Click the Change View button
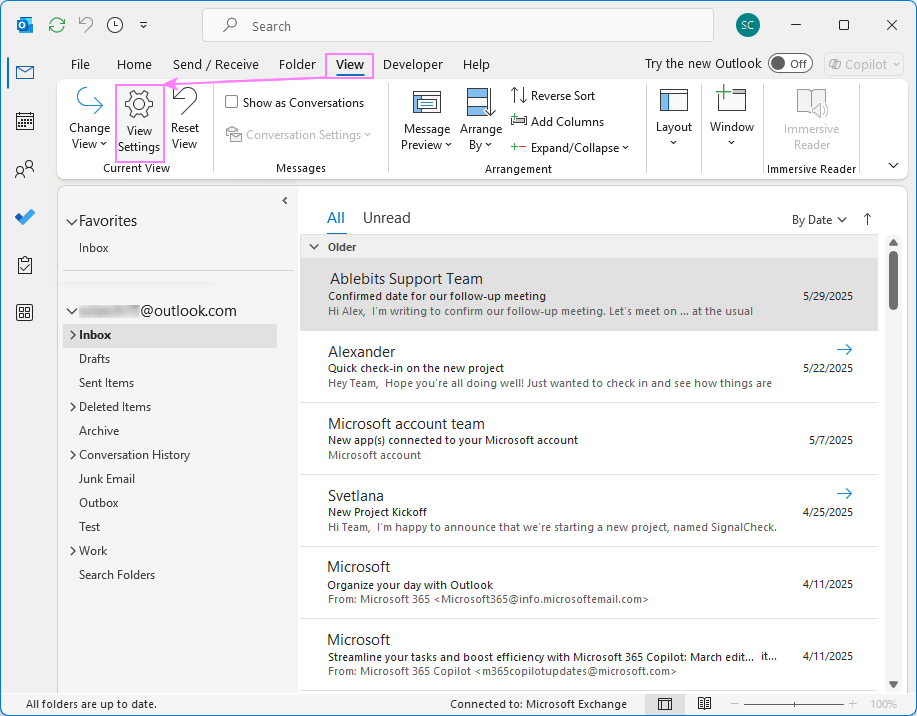Screen dimensions: 917x716 click(89, 119)
